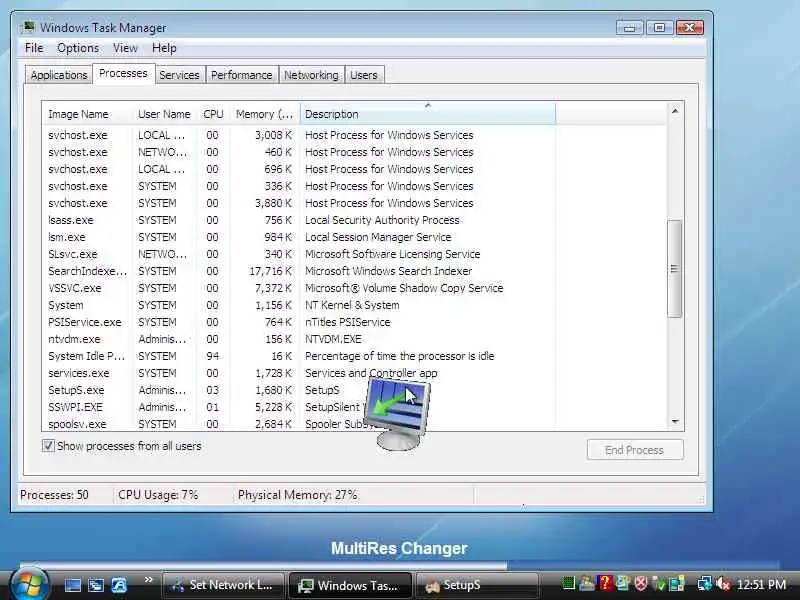
Task: Open the View menu
Action: coord(125,48)
